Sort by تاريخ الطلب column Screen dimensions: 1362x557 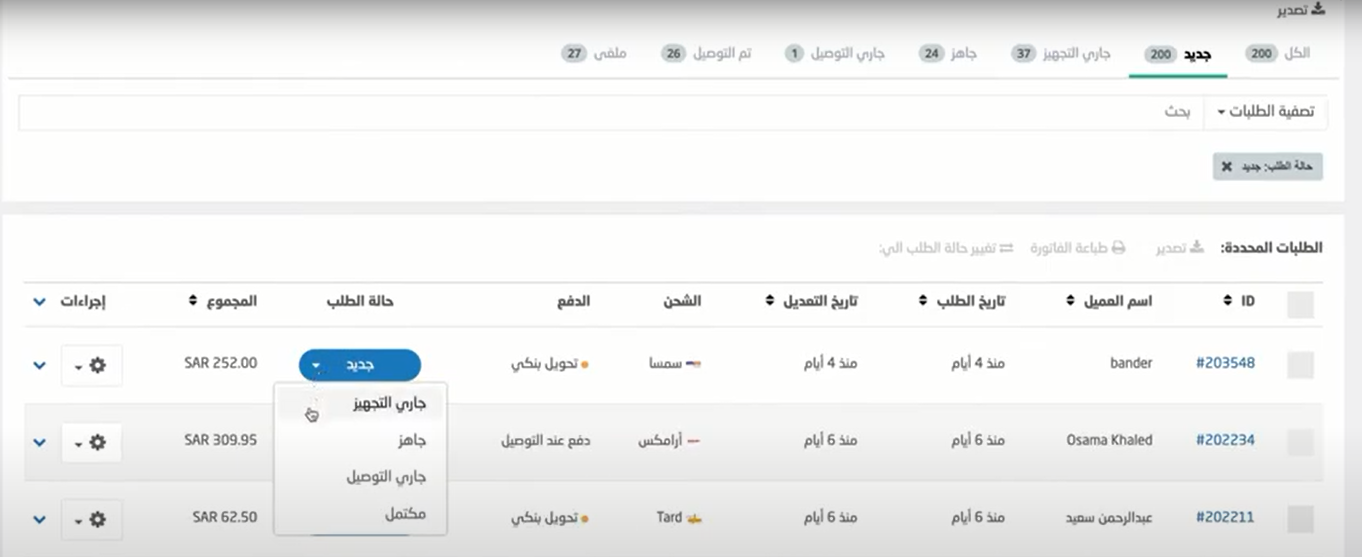[x=962, y=300]
